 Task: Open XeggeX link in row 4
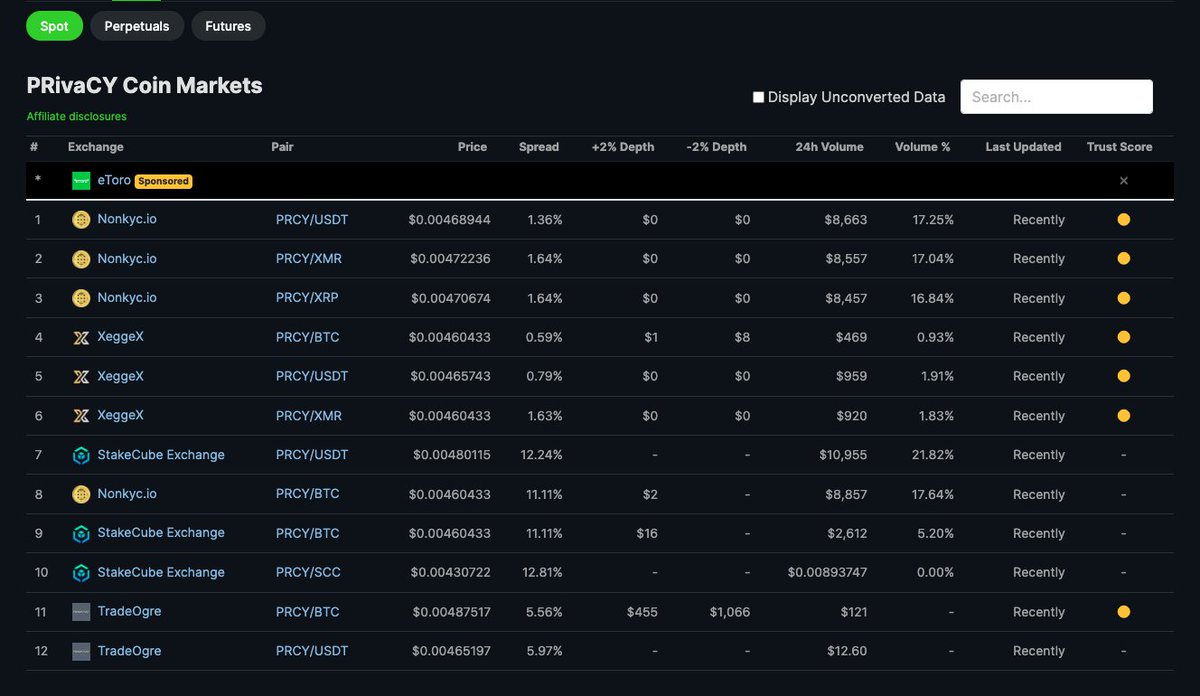tap(121, 337)
